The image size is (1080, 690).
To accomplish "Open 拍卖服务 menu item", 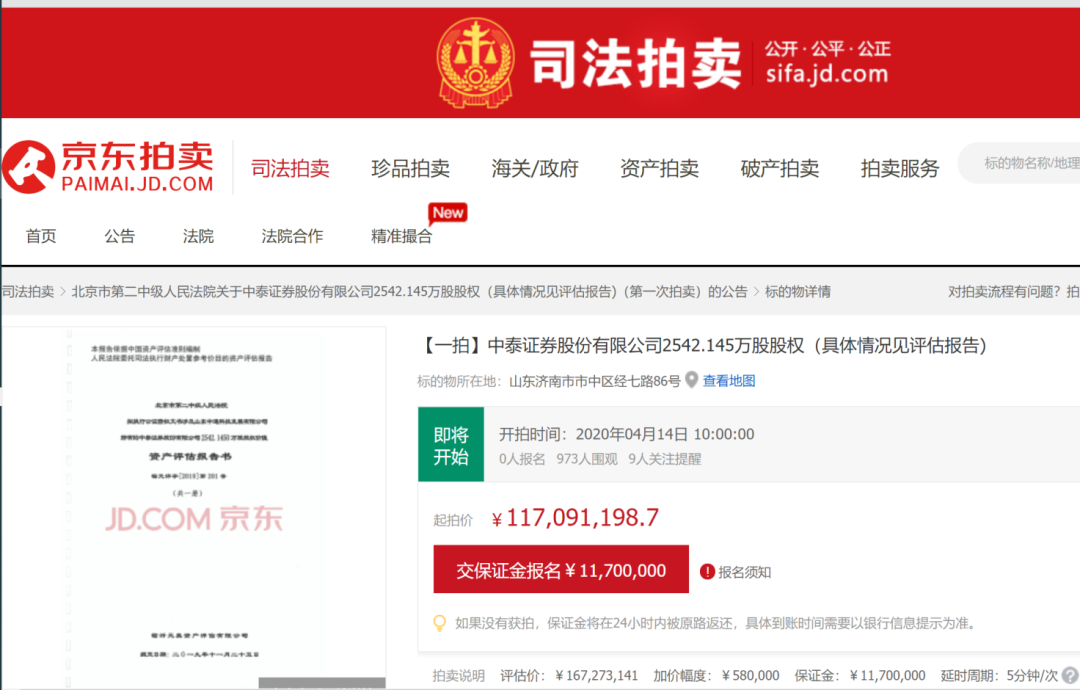I will [x=900, y=168].
